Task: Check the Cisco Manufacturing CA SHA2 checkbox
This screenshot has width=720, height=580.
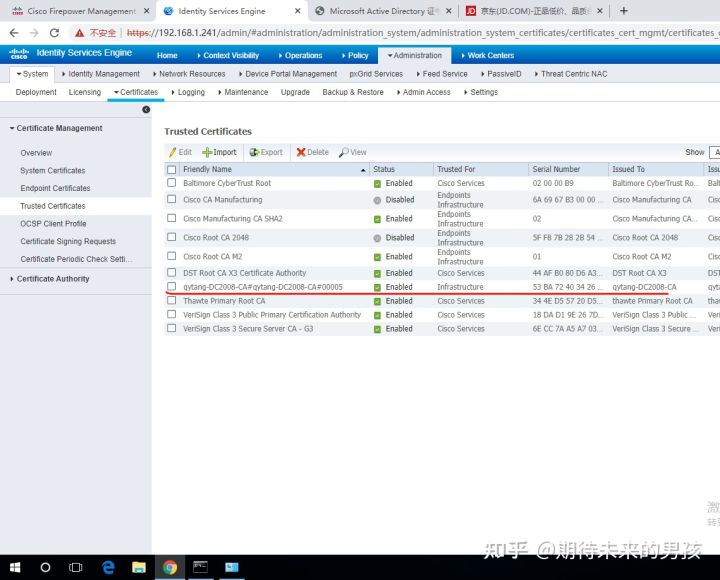Action: click(x=172, y=218)
